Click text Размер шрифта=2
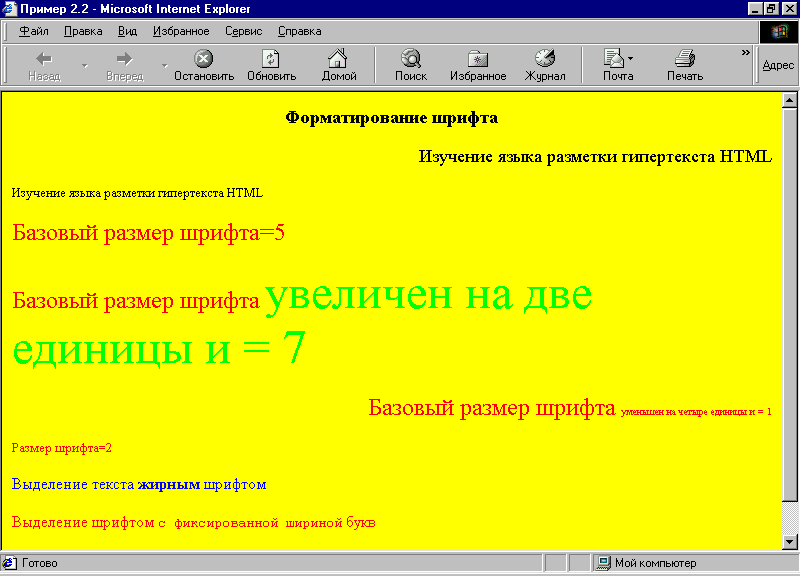 pyautogui.click(x=62, y=448)
